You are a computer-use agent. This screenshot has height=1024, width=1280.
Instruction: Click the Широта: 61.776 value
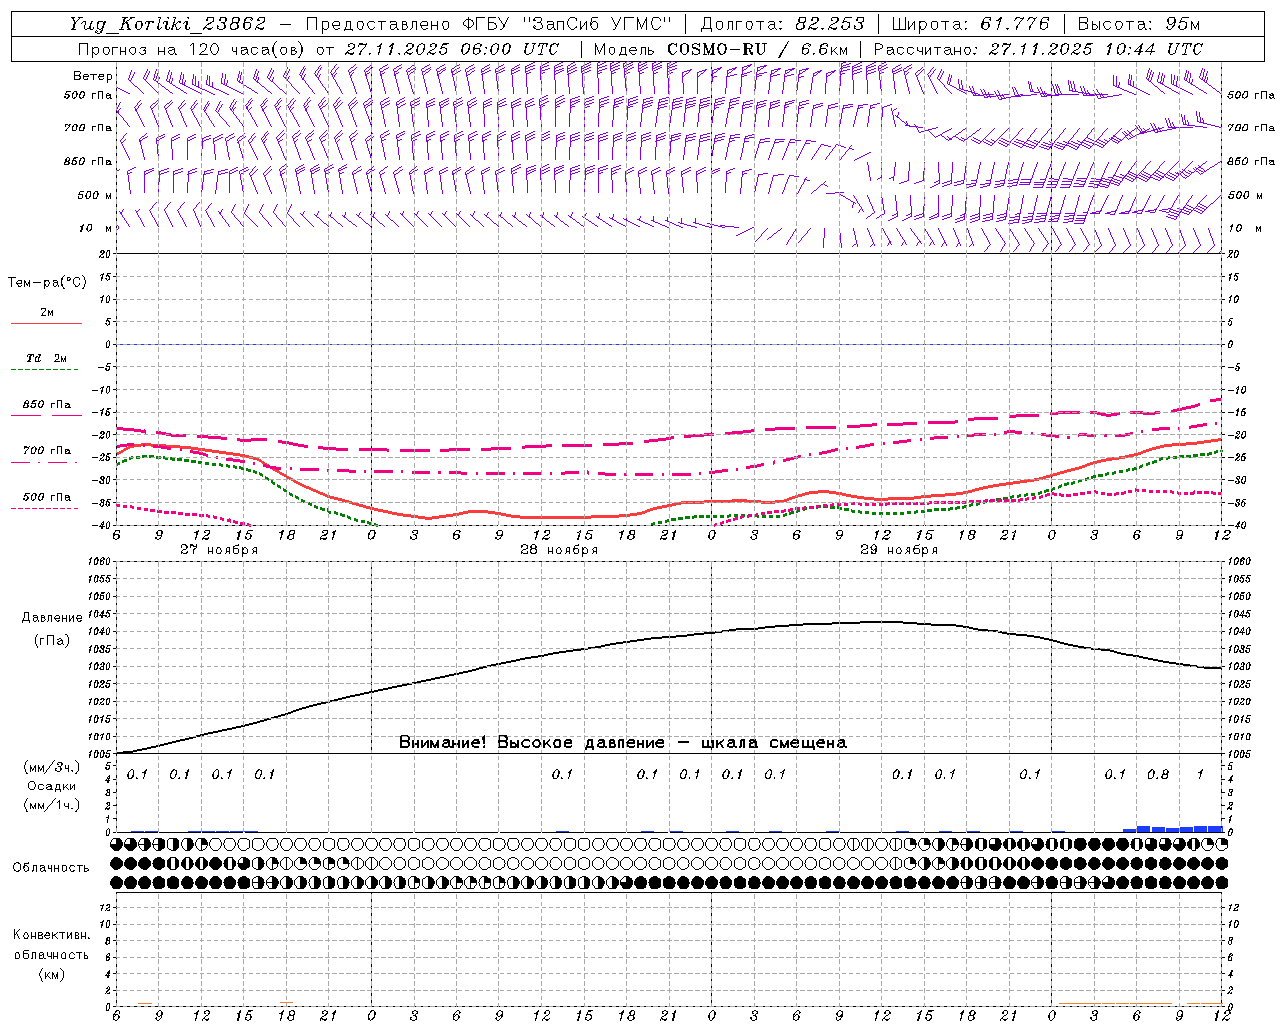click(x=970, y=24)
